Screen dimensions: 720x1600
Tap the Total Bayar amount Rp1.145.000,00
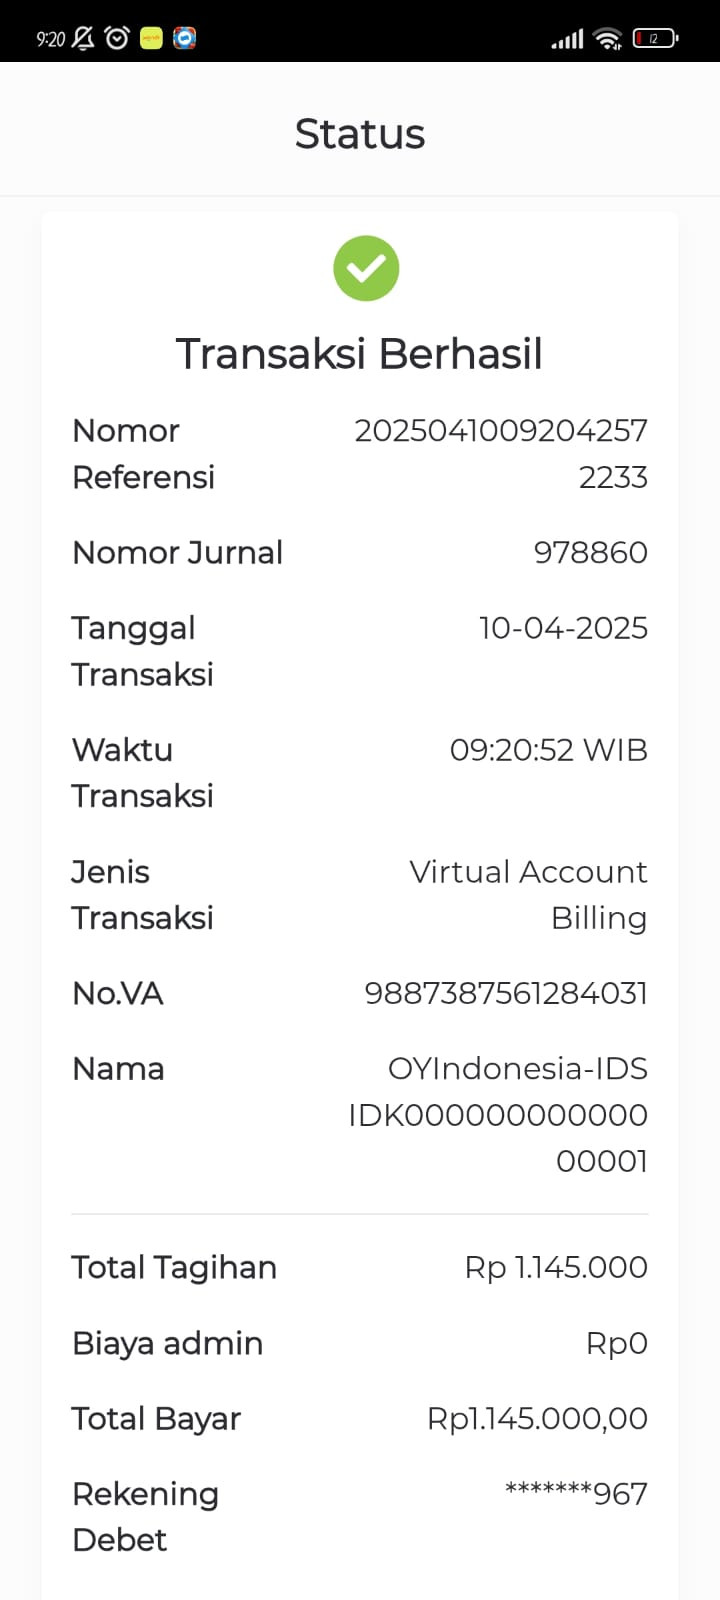pos(538,1419)
